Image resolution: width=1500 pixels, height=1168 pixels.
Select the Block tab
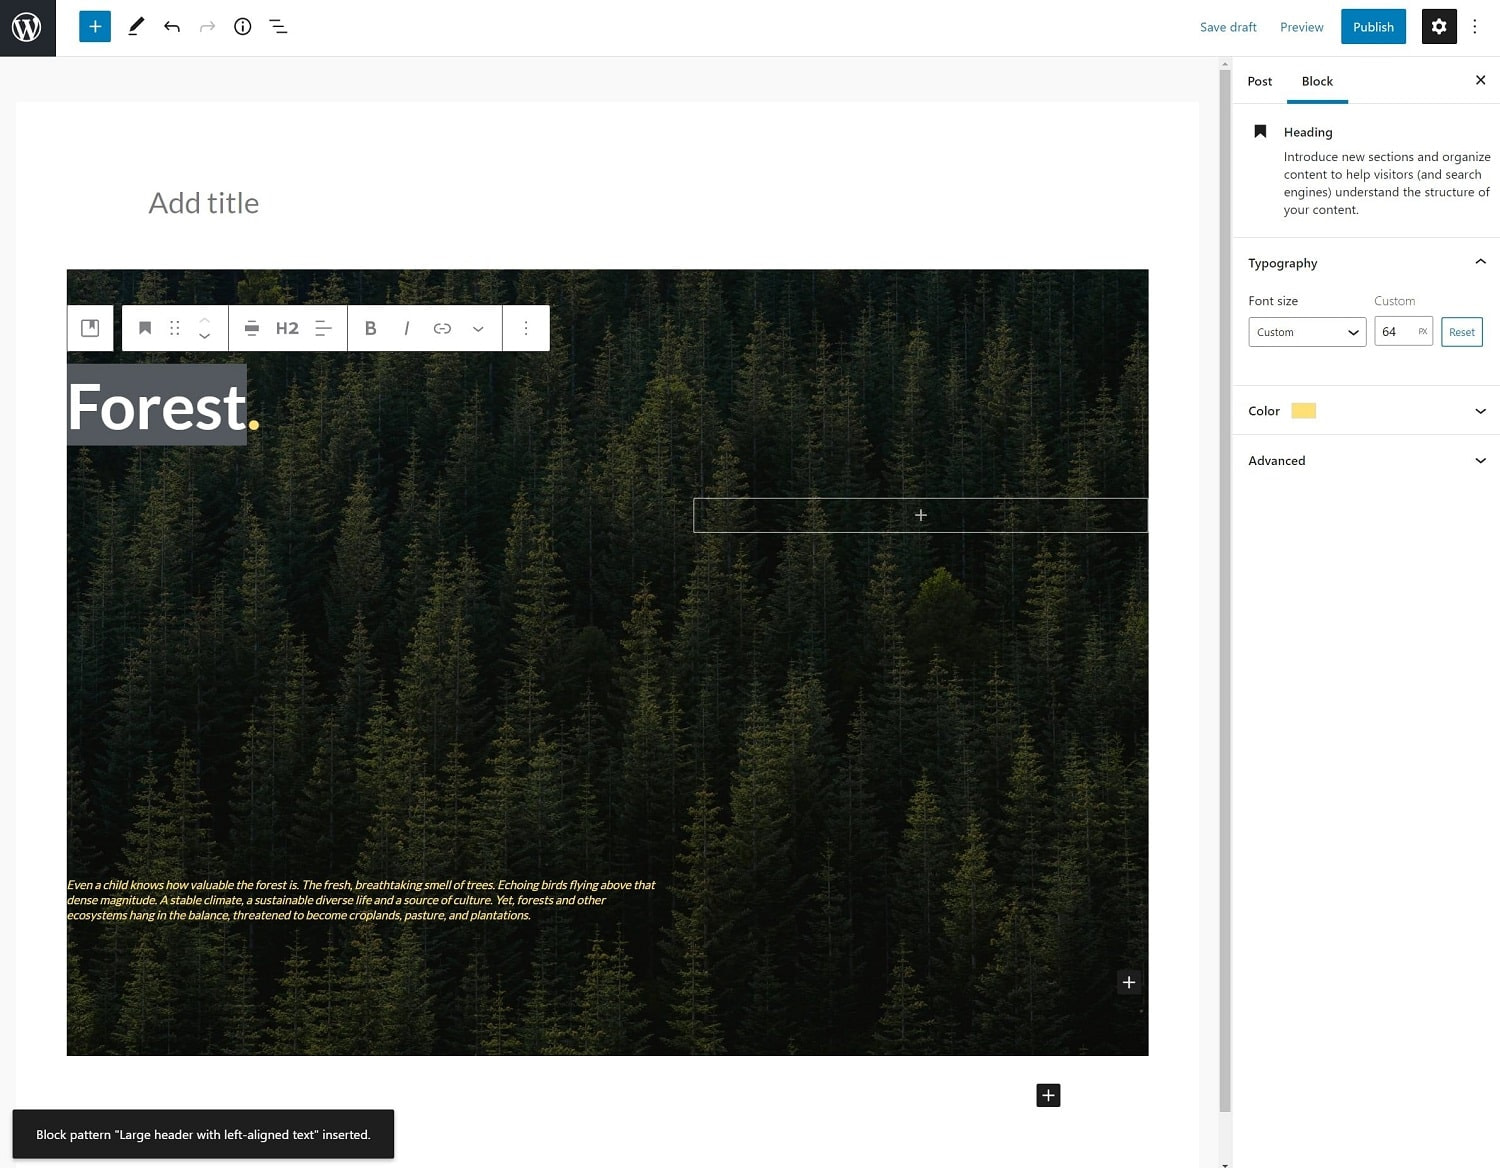pyautogui.click(x=1317, y=81)
